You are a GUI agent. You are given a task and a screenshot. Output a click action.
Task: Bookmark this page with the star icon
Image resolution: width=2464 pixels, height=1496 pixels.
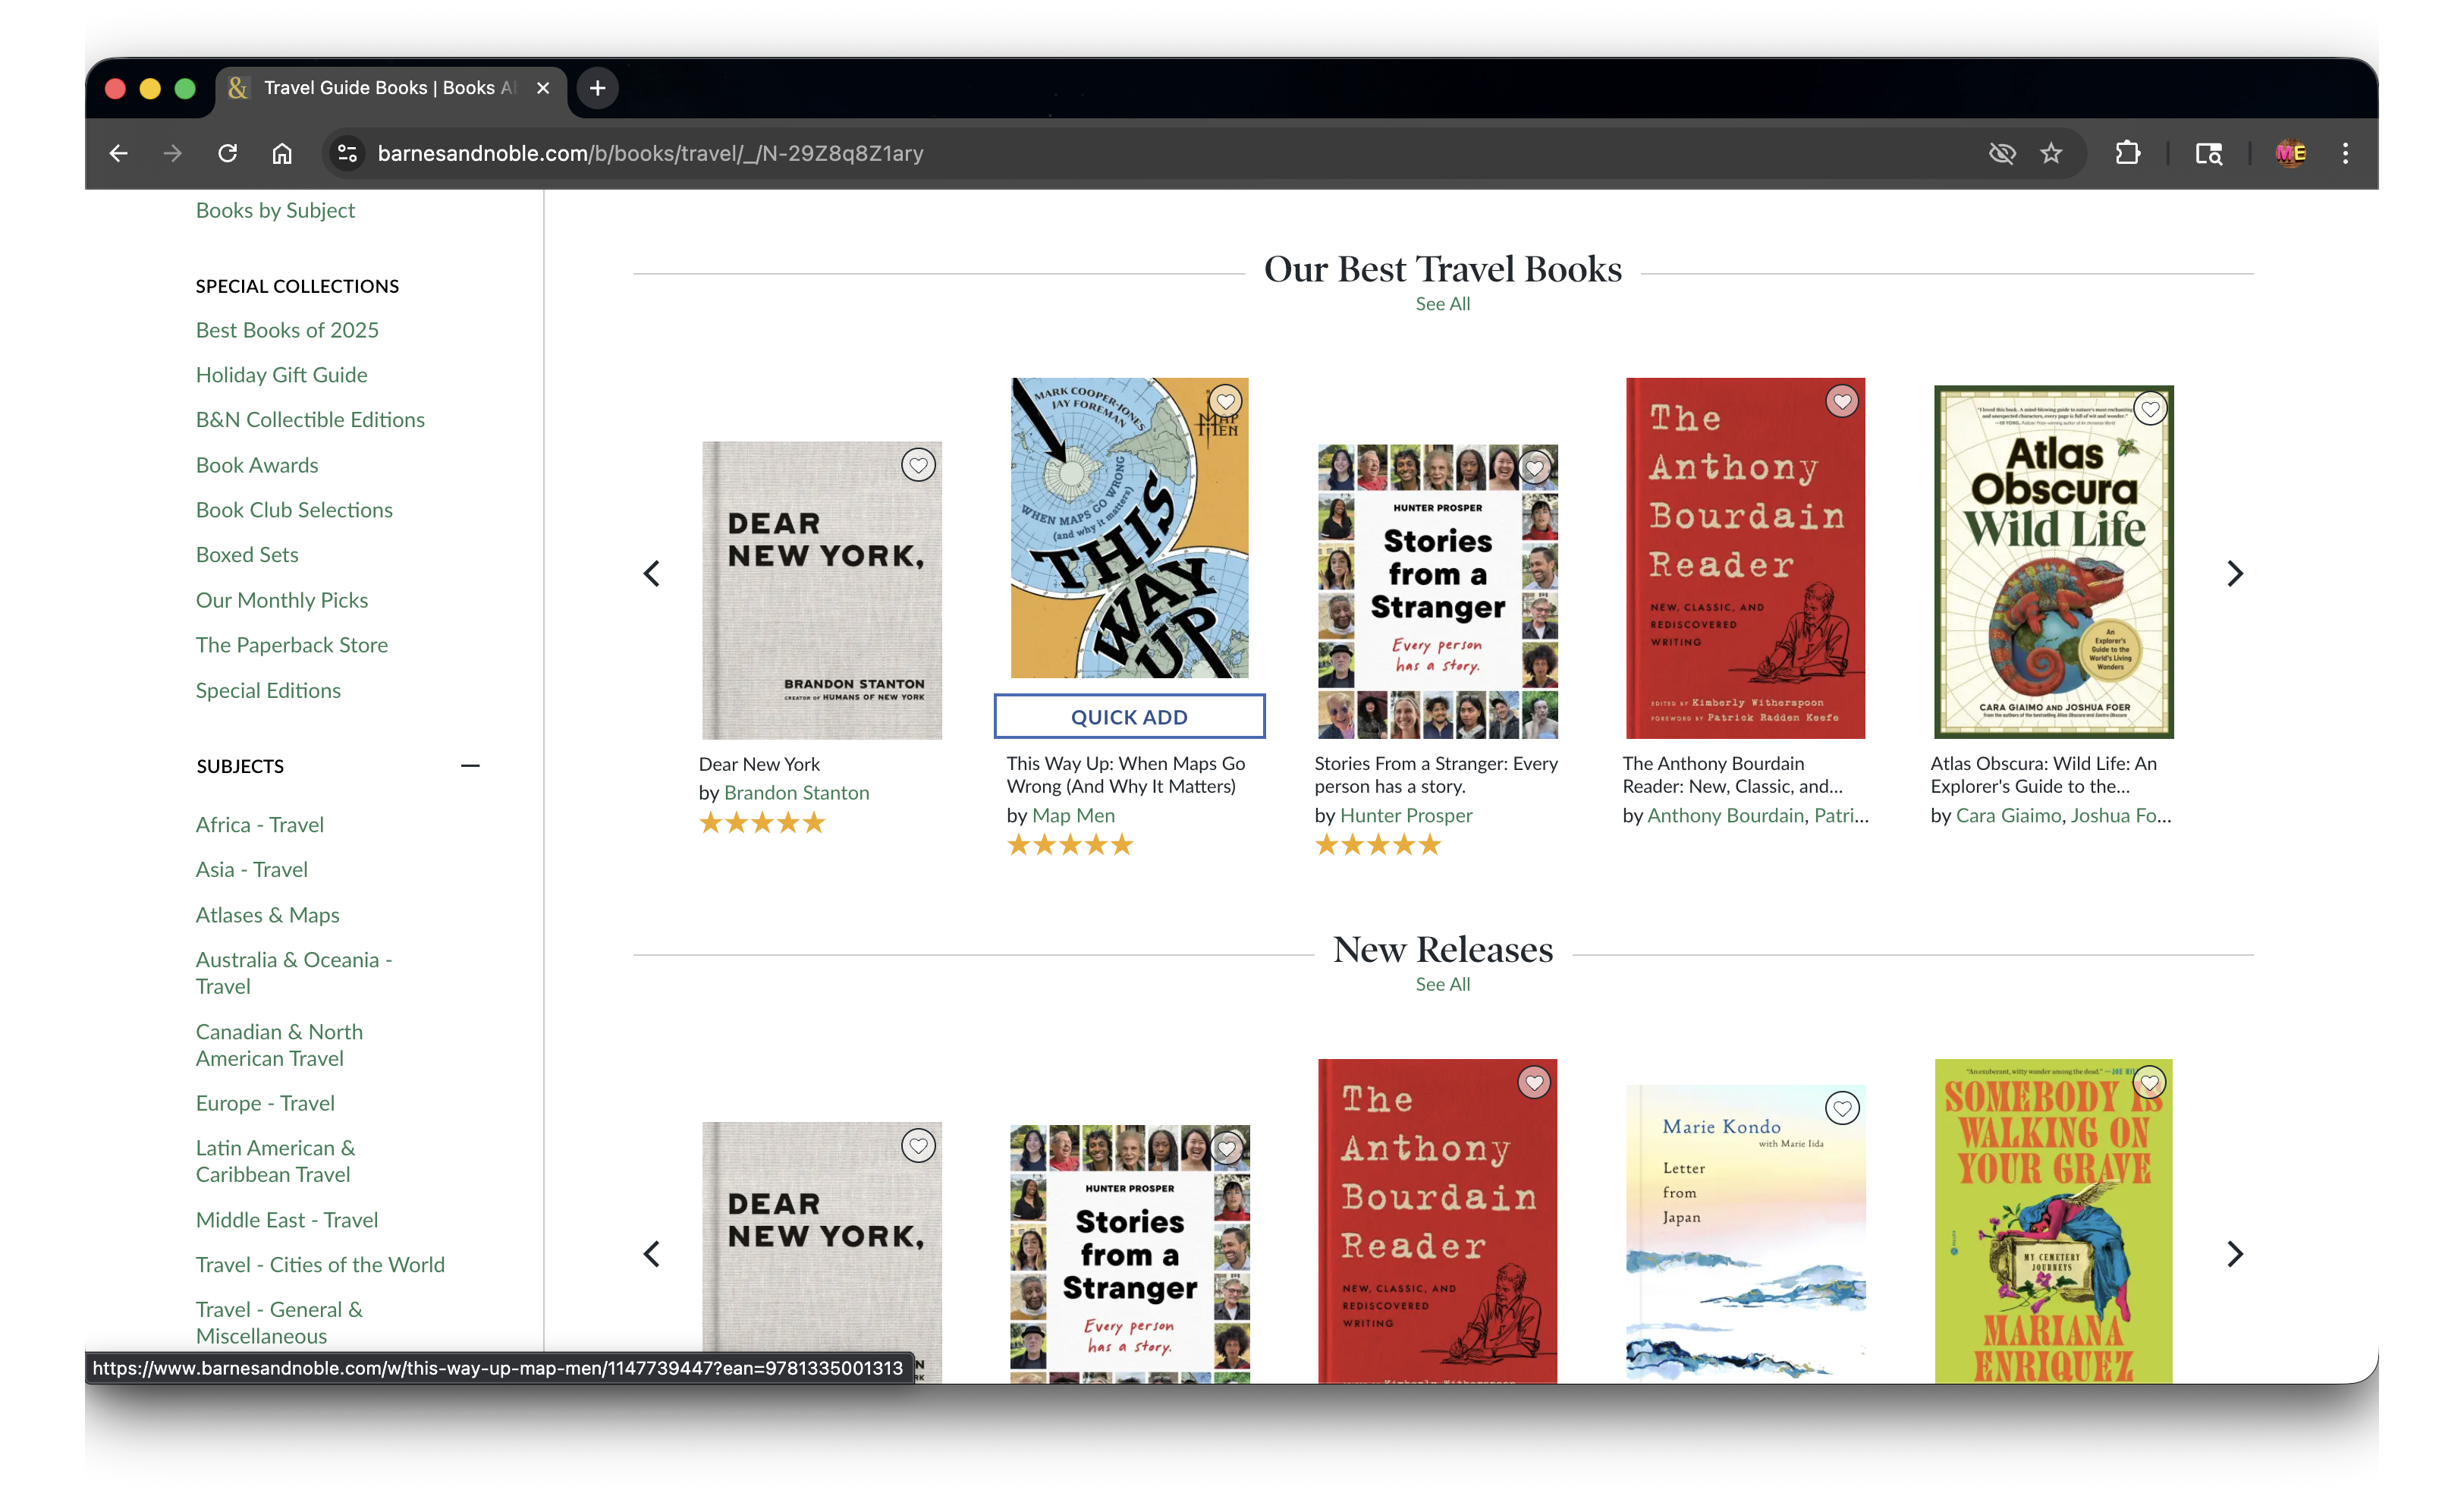pos(2051,153)
